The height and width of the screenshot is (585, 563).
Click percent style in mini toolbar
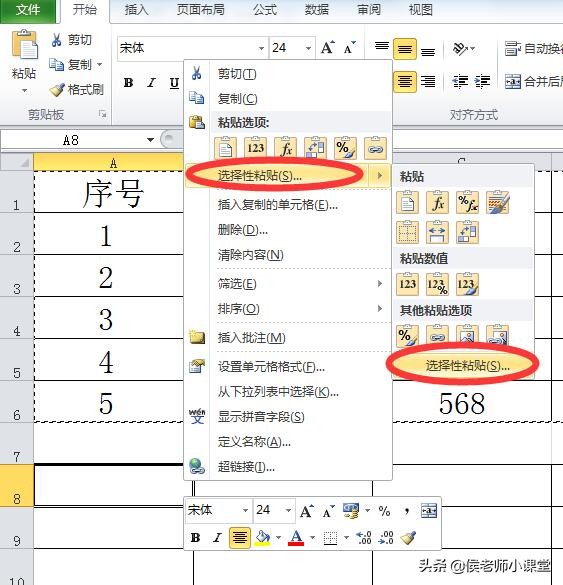pos(384,510)
